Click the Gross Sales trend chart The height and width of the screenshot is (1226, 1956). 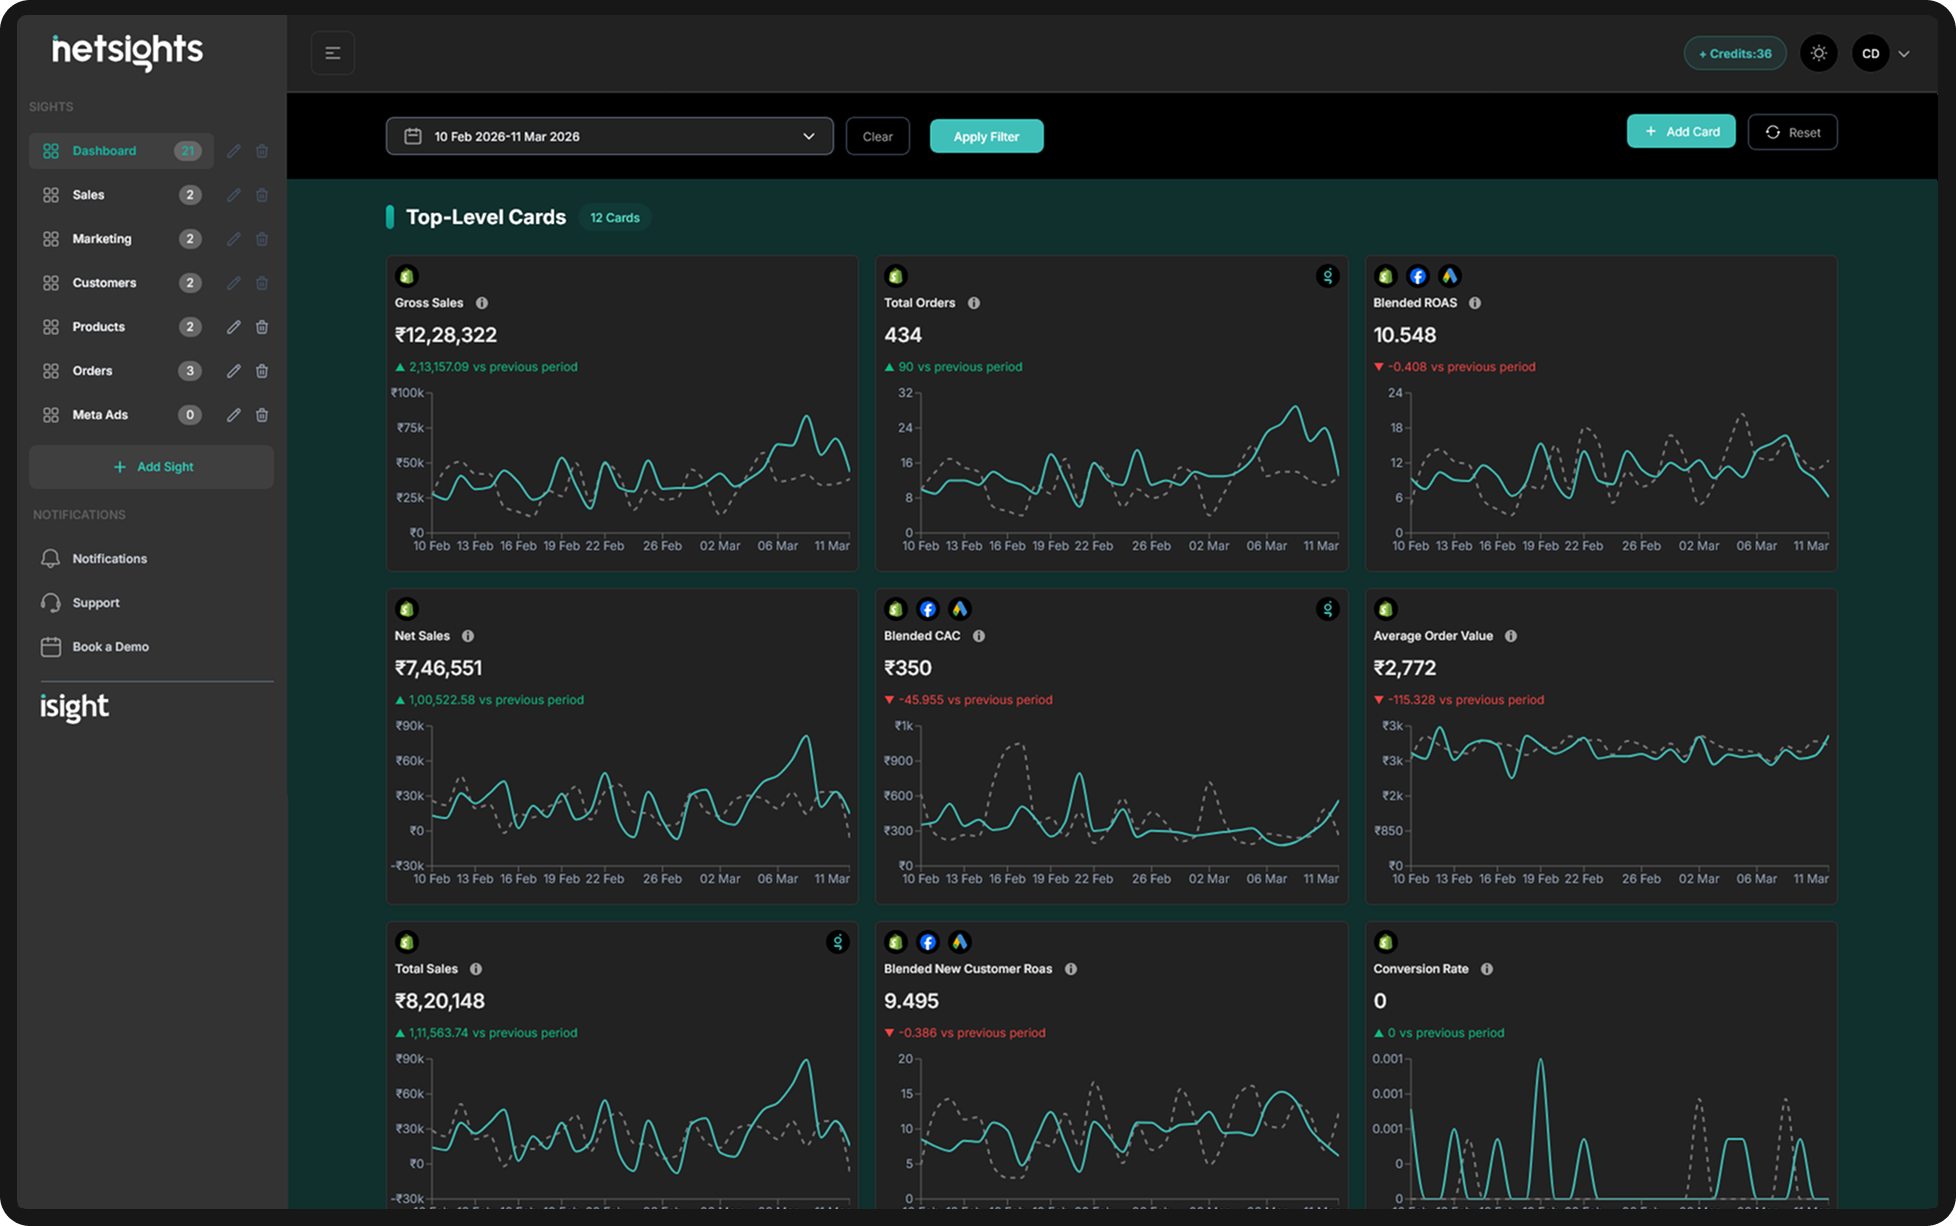[622, 470]
